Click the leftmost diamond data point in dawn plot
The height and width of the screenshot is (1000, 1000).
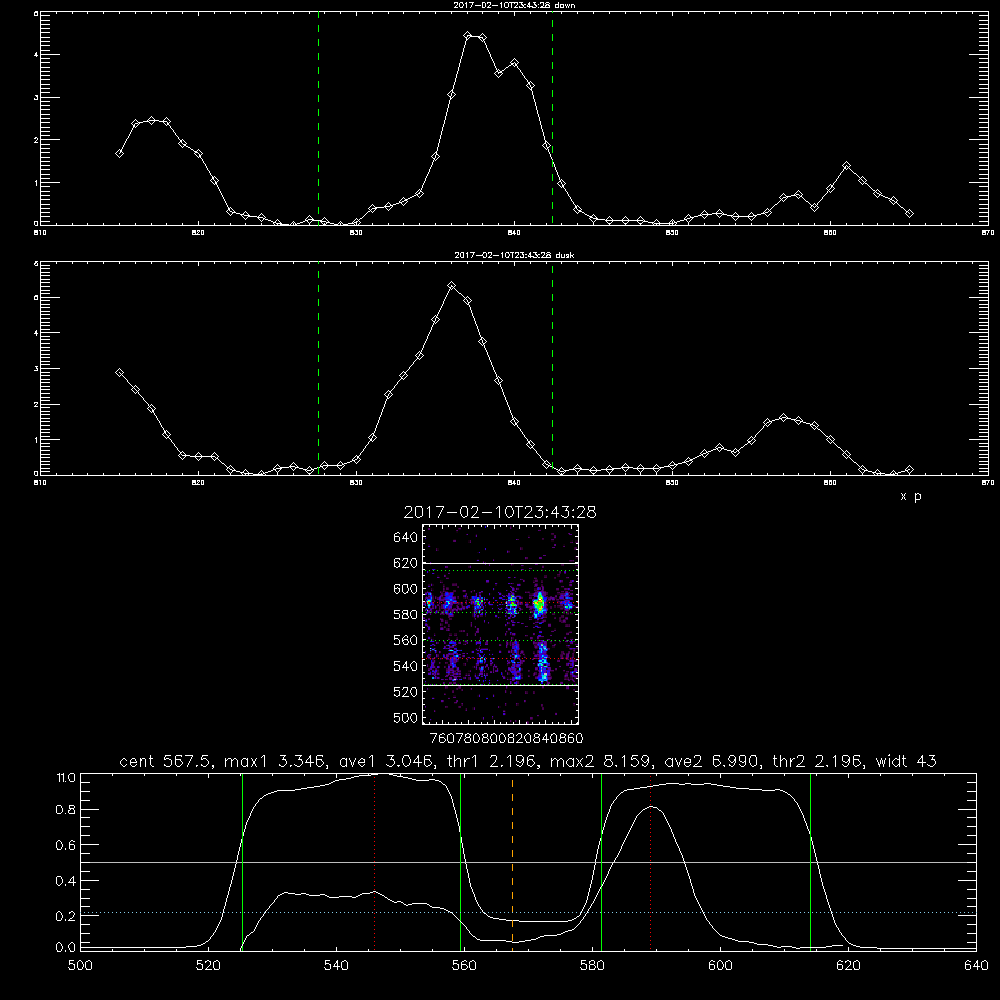pyautogui.click(x=119, y=153)
